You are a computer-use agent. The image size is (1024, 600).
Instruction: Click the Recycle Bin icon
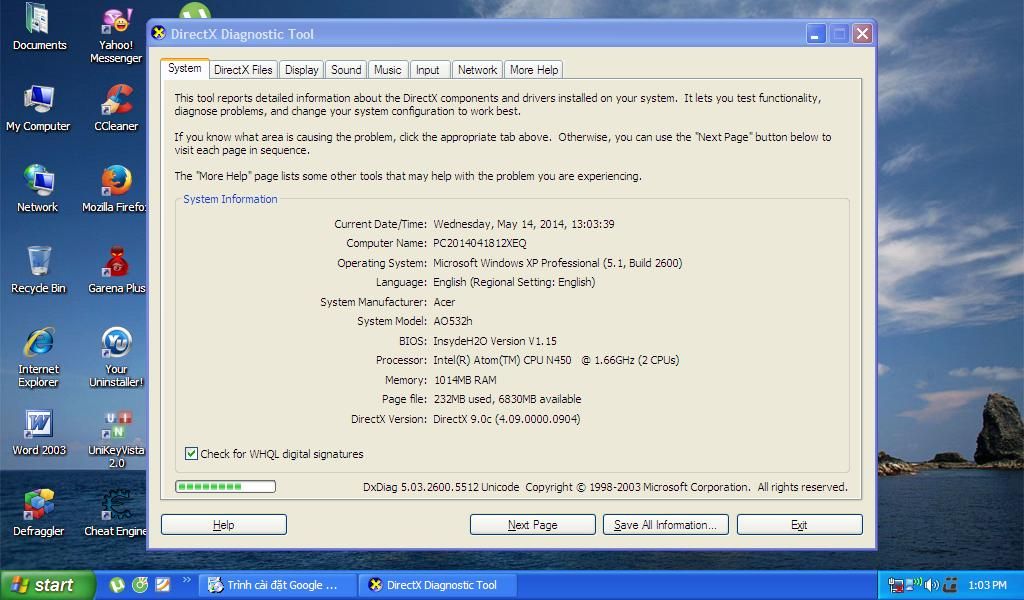[38, 264]
